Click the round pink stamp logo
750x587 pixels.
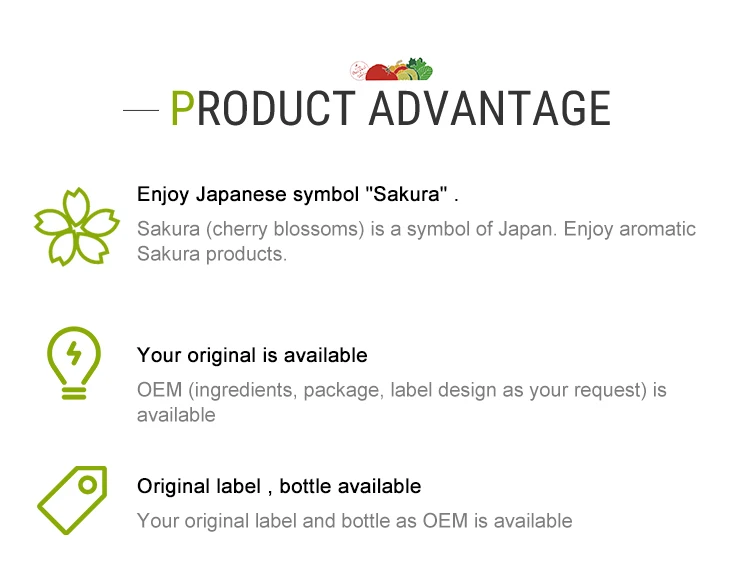click(358, 70)
